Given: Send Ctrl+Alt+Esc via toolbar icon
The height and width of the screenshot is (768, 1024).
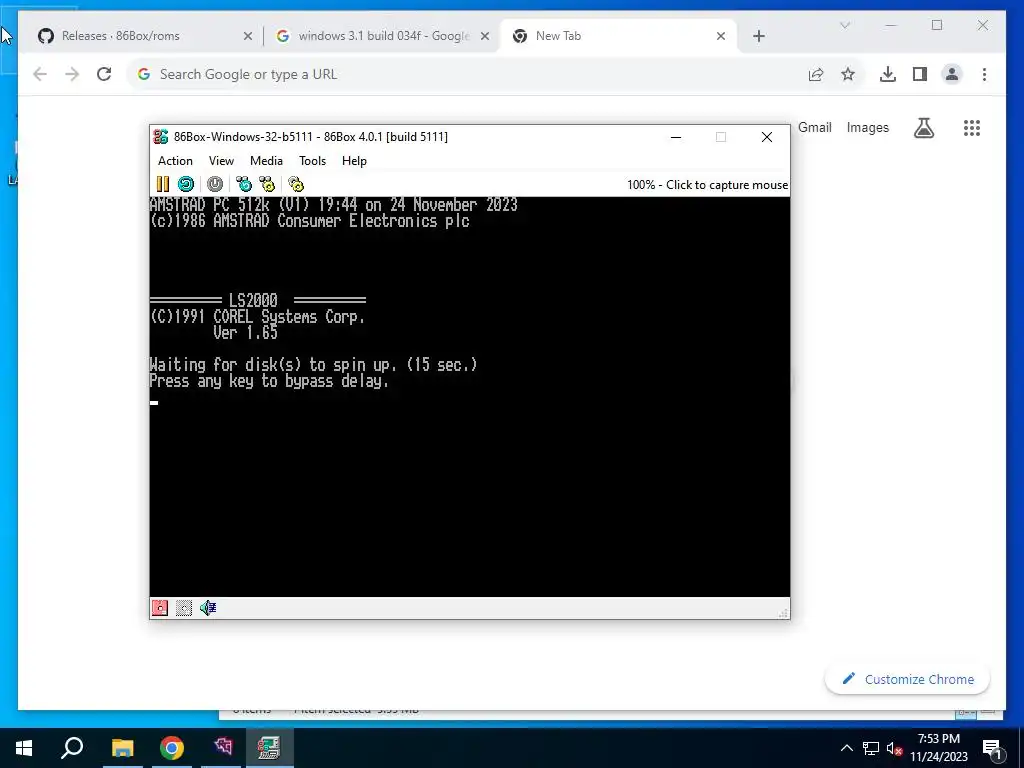Looking at the screenshot, I should click(267, 184).
